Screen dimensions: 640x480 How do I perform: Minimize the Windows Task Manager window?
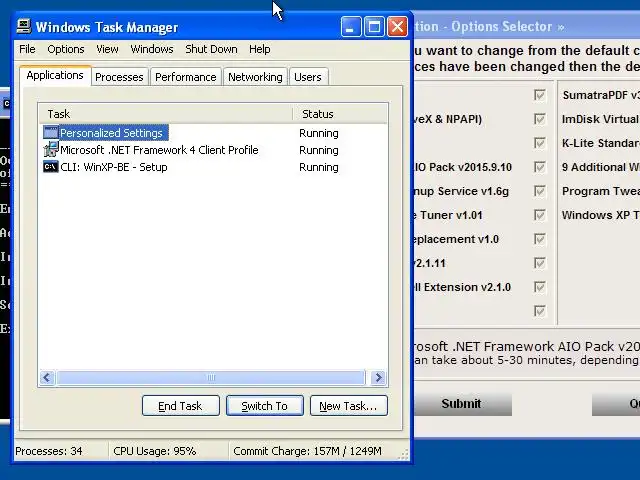tap(351, 27)
